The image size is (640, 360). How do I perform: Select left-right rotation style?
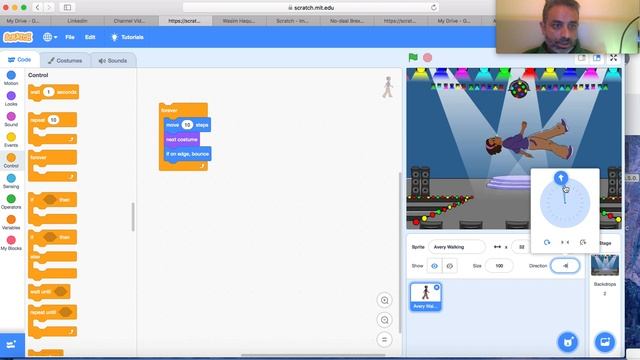click(565, 242)
